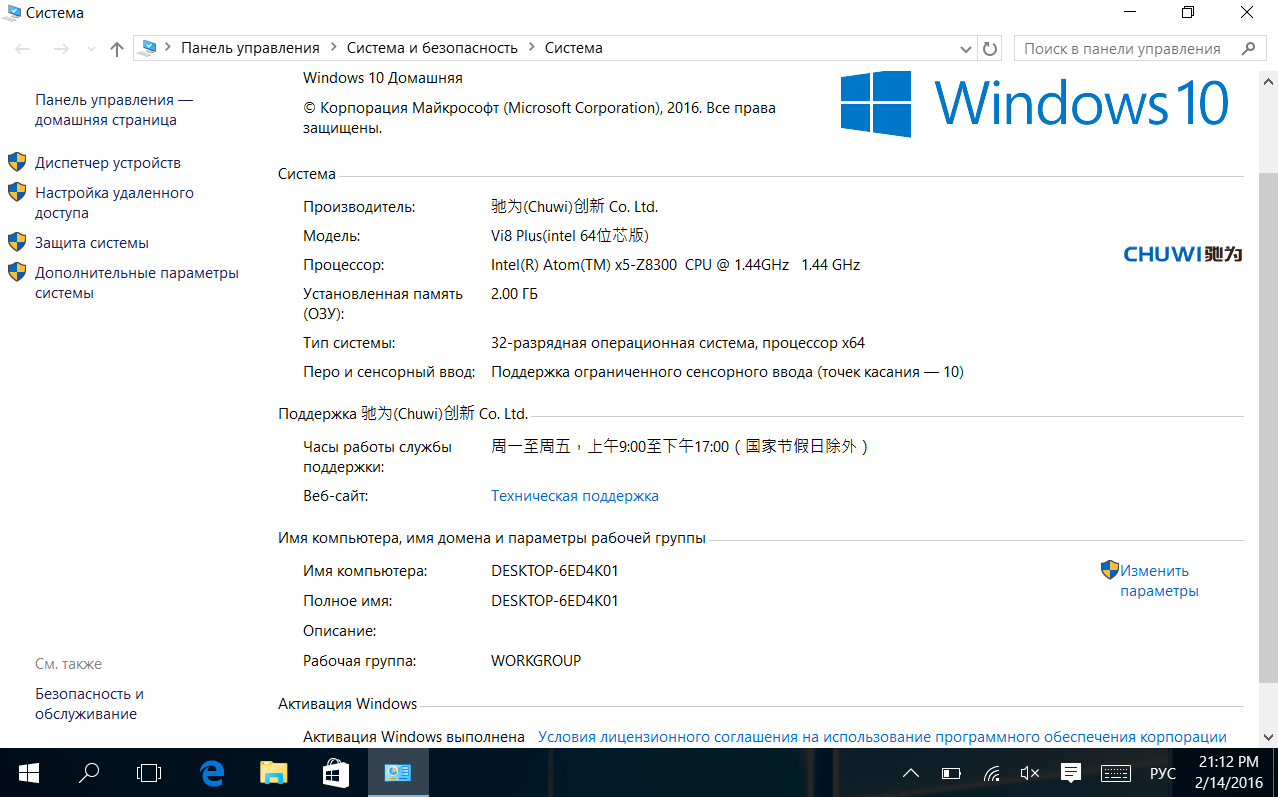Image resolution: width=1278 pixels, height=797 pixels.
Task: Click the battery tray icon
Action: point(951,773)
